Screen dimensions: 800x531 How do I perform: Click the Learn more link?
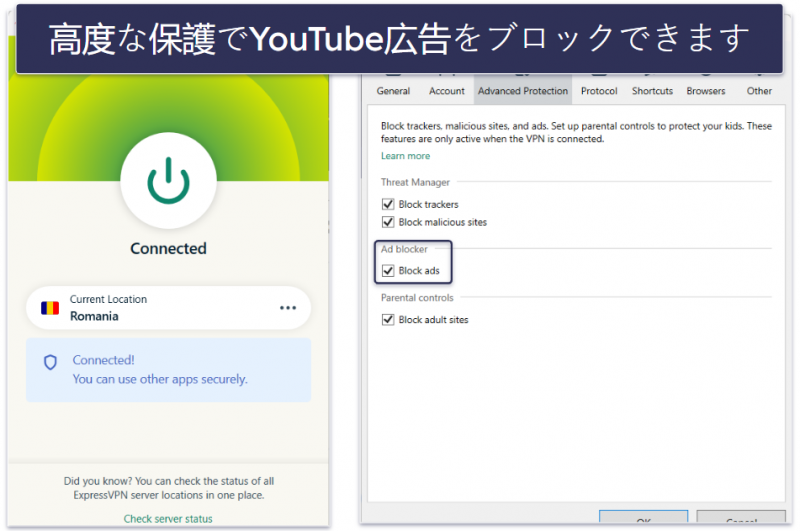click(x=405, y=156)
